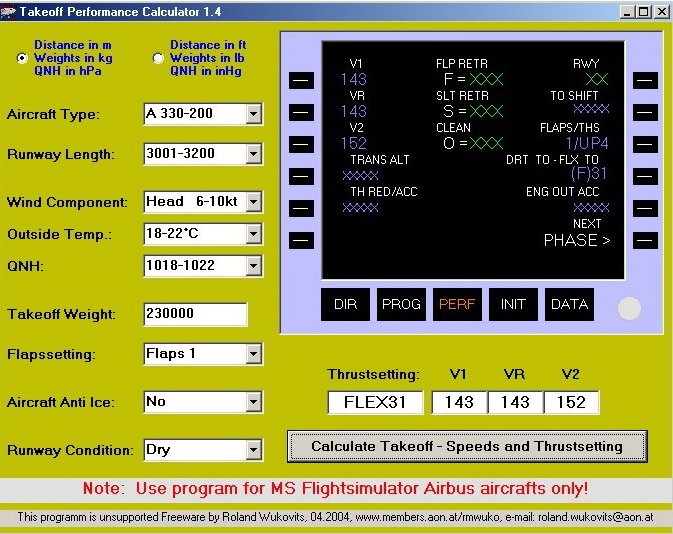Expand the Wind Component dropdown
This screenshot has width=673, height=534.
254,202
